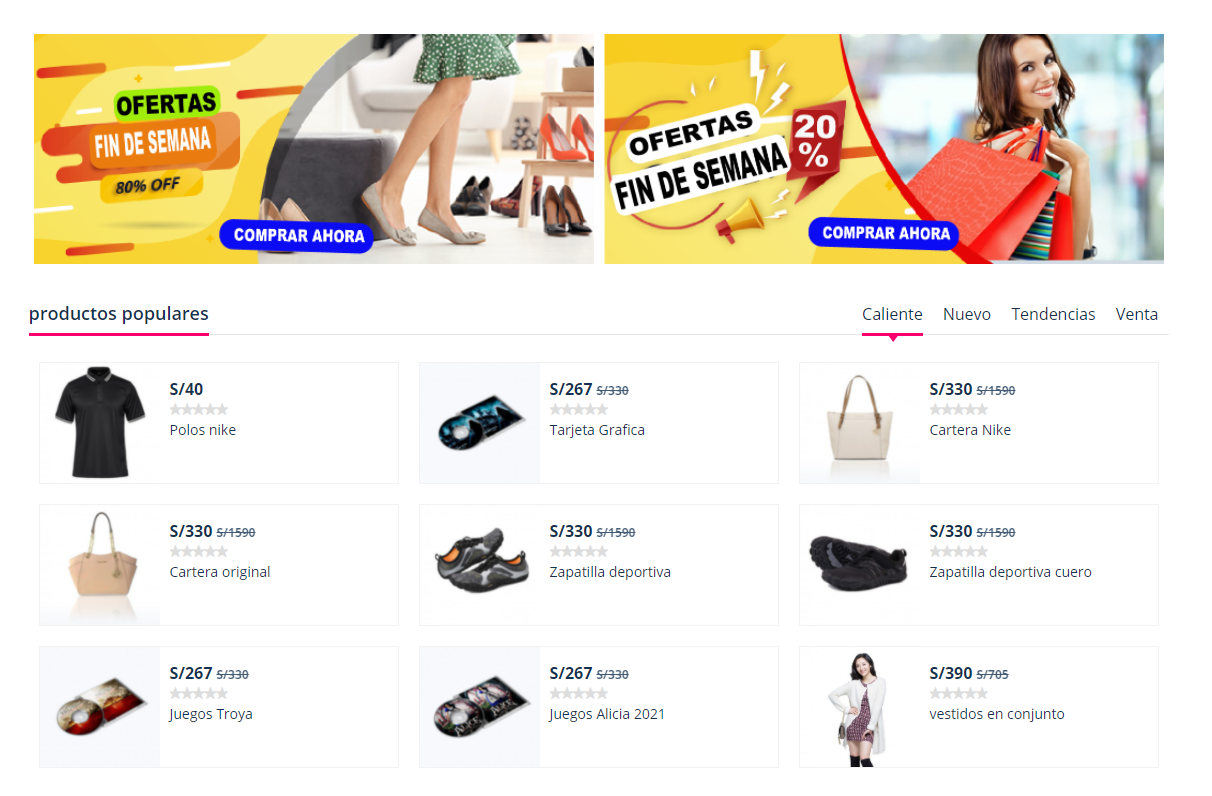1212x796 pixels.
Task: Click Comprar Ahora on the 20% banner
Action: (x=885, y=233)
